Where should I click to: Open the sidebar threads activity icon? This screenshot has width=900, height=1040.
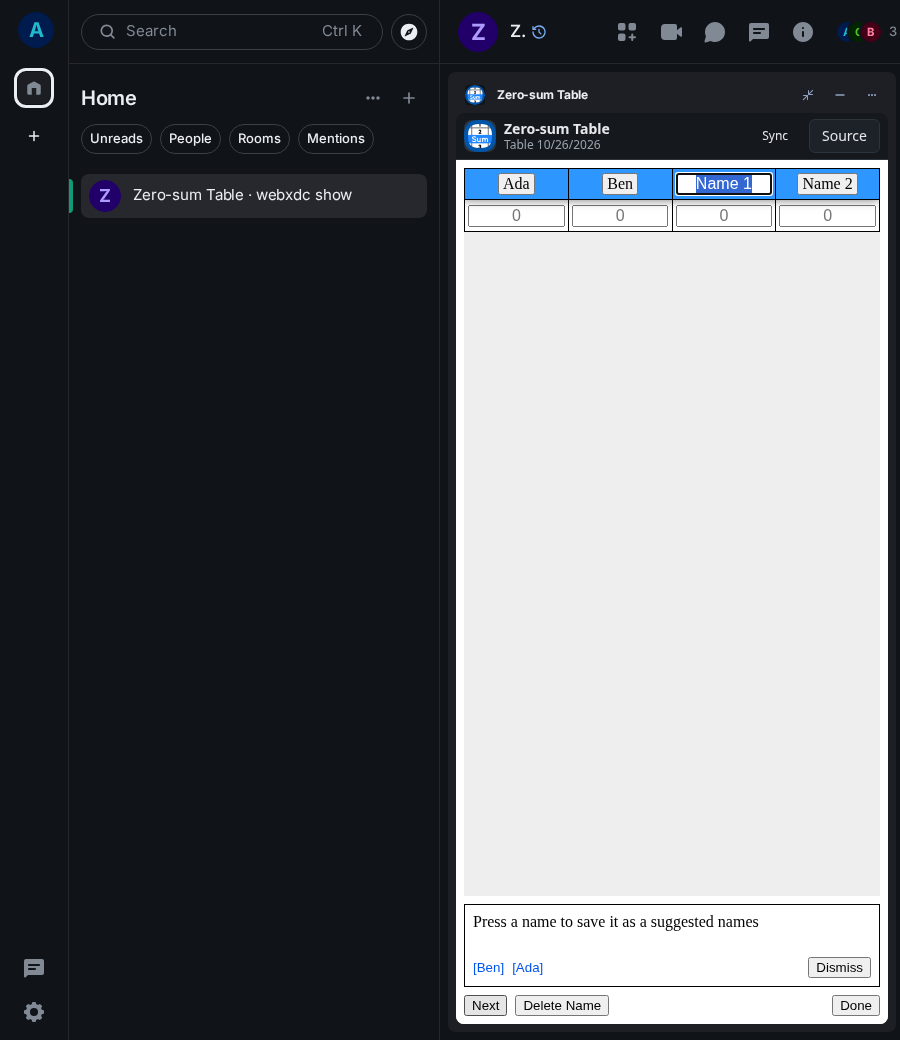pos(34,968)
